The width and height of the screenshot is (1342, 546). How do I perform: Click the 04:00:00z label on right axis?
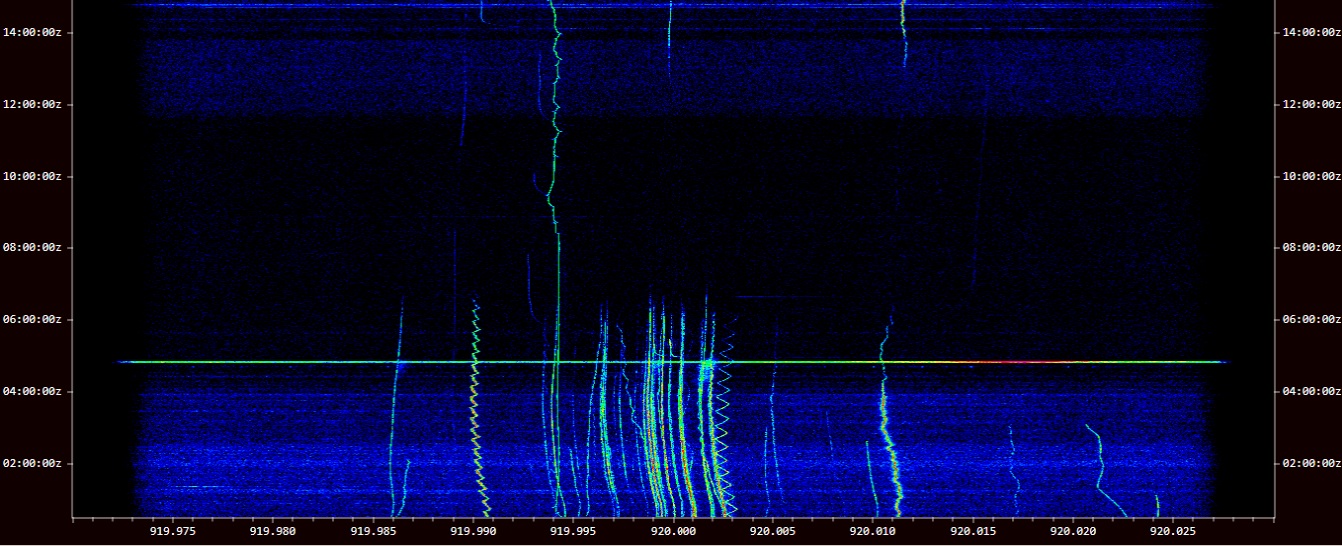1312,391
